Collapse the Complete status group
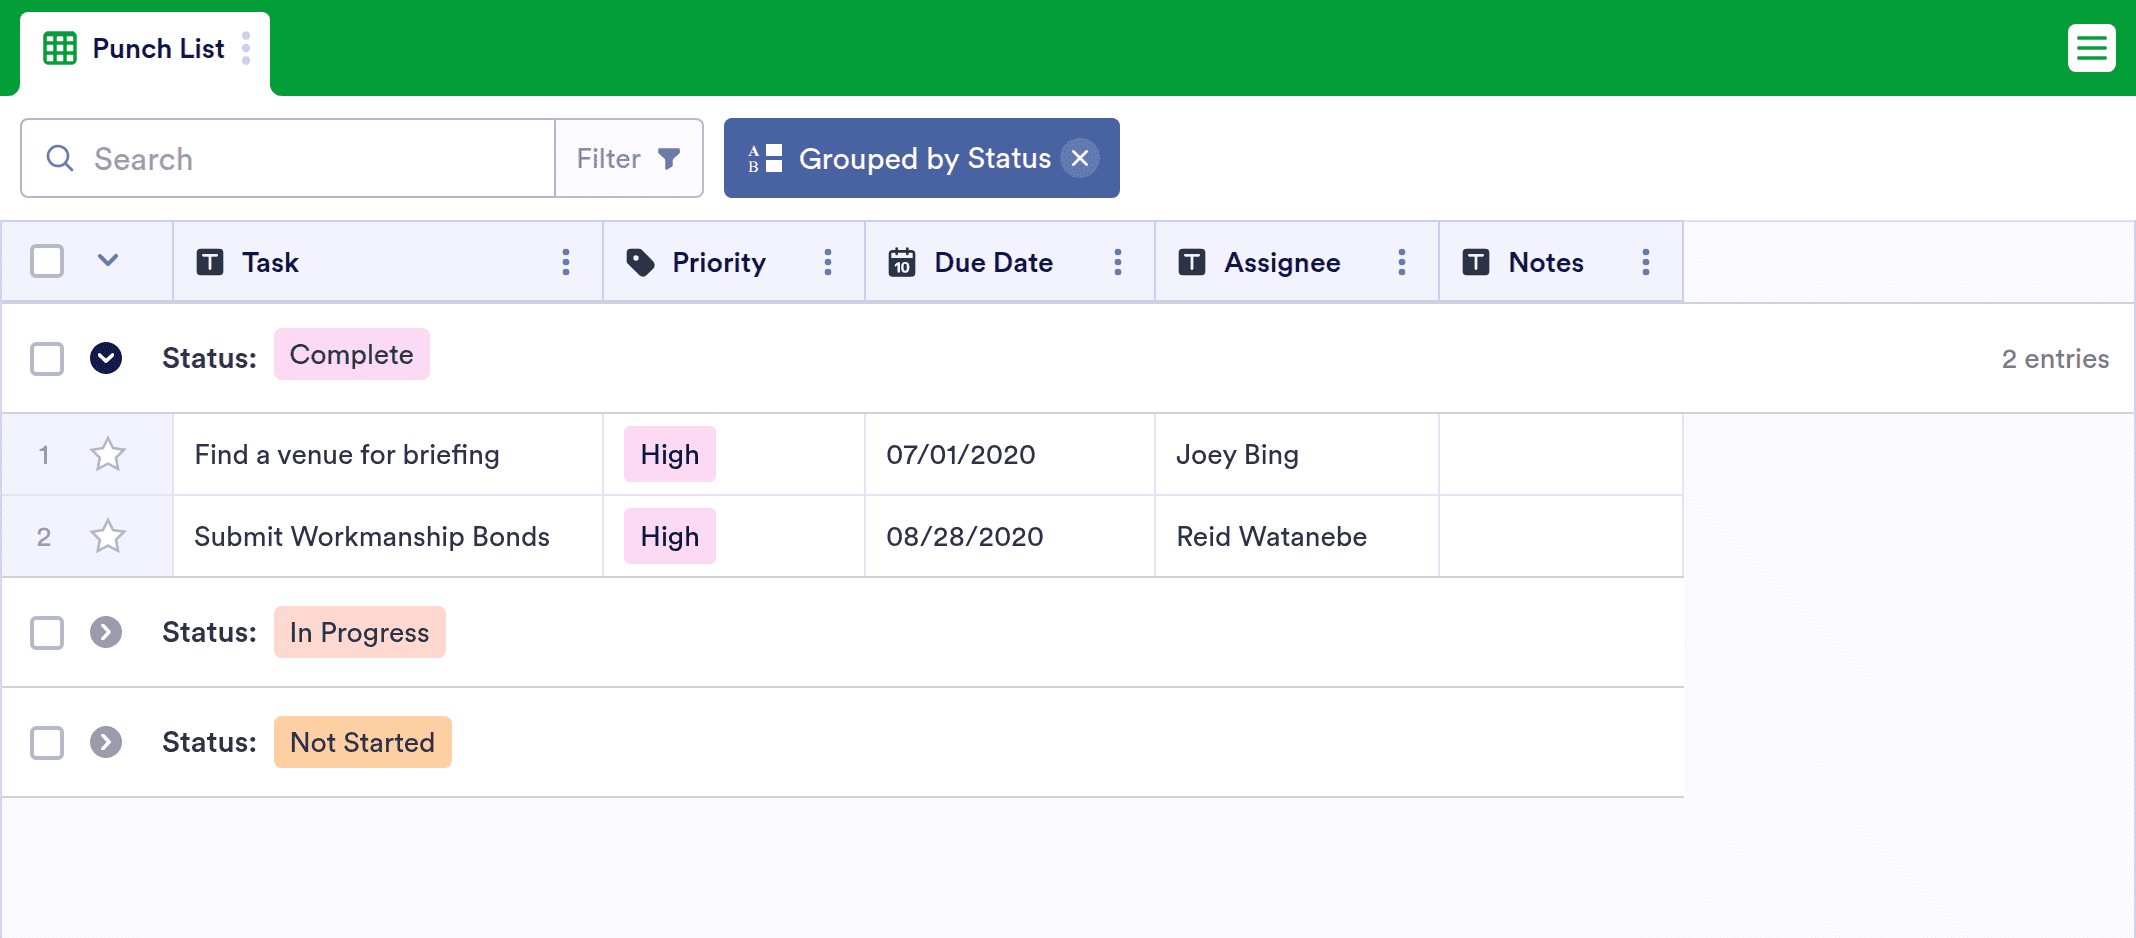 [106, 358]
